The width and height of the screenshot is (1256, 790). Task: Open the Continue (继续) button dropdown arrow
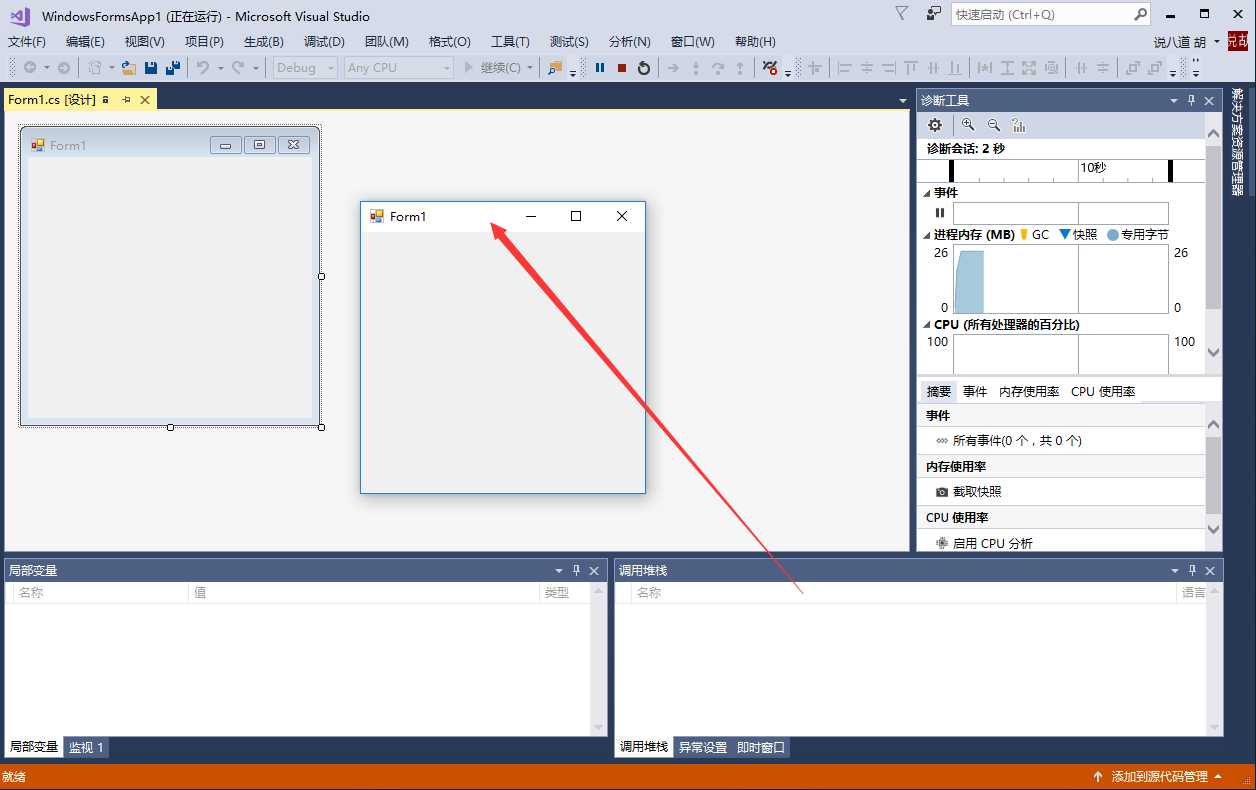pos(531,68)
